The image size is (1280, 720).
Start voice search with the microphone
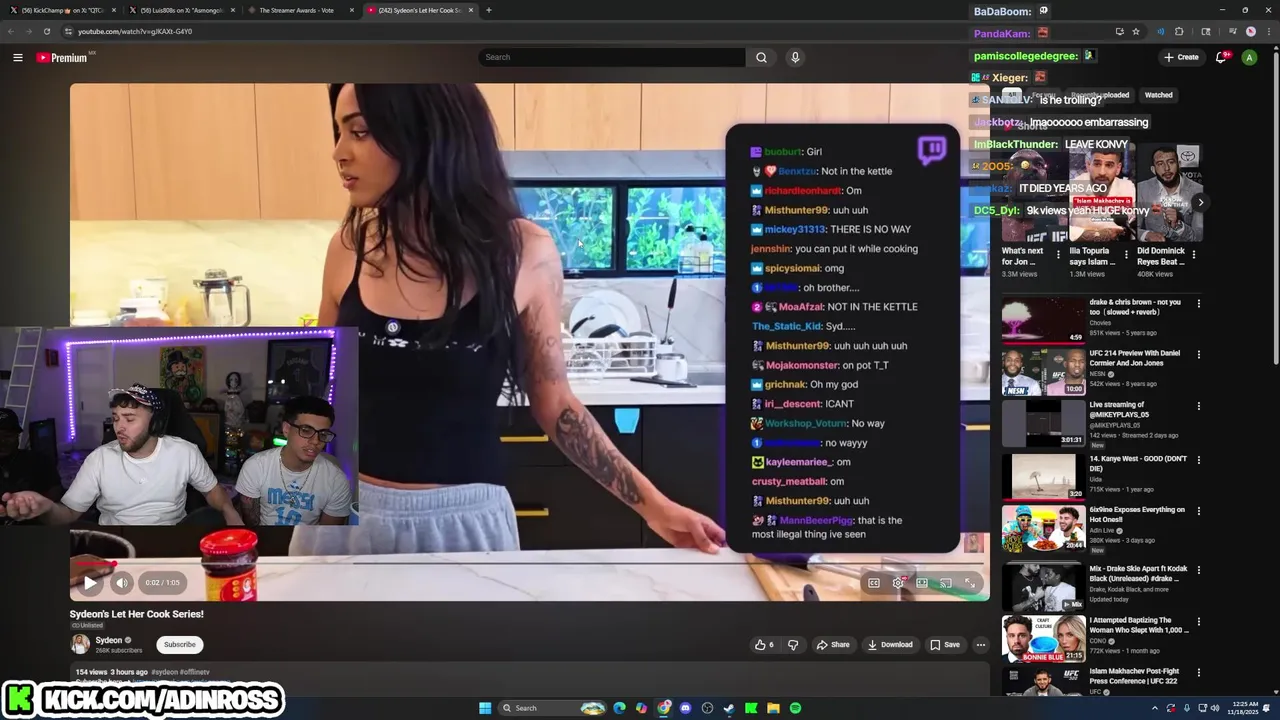pyautogui.click(x=795, y=57)
